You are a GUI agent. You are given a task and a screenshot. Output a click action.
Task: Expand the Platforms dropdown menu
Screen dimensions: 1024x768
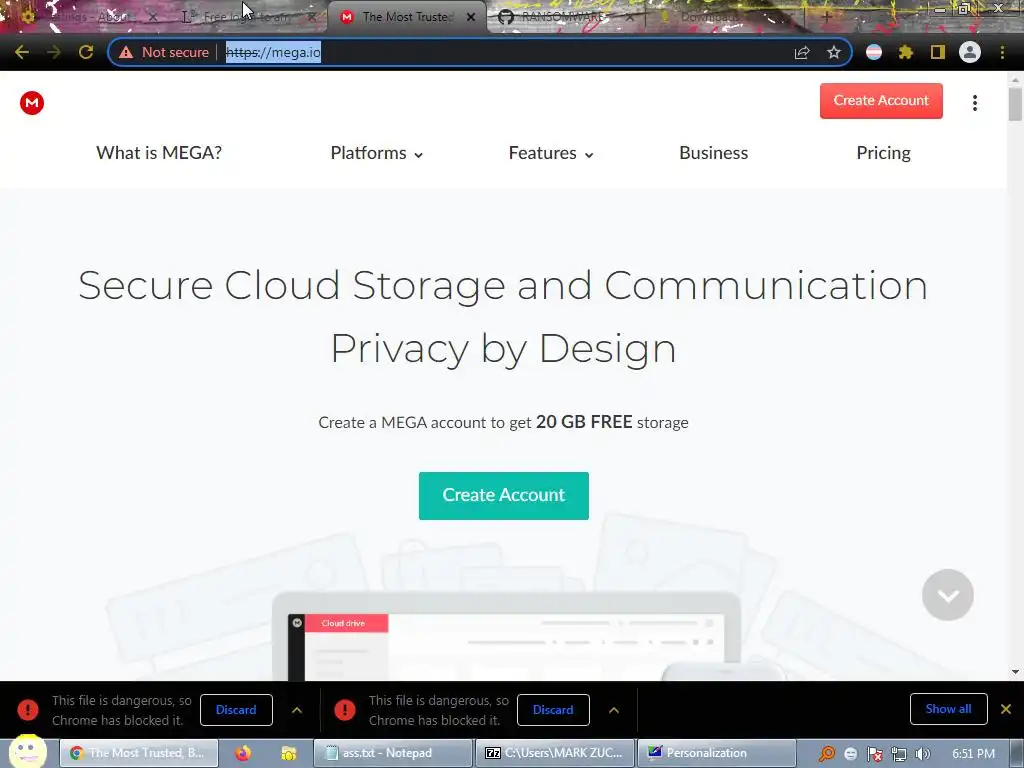[x=377, y=153]
